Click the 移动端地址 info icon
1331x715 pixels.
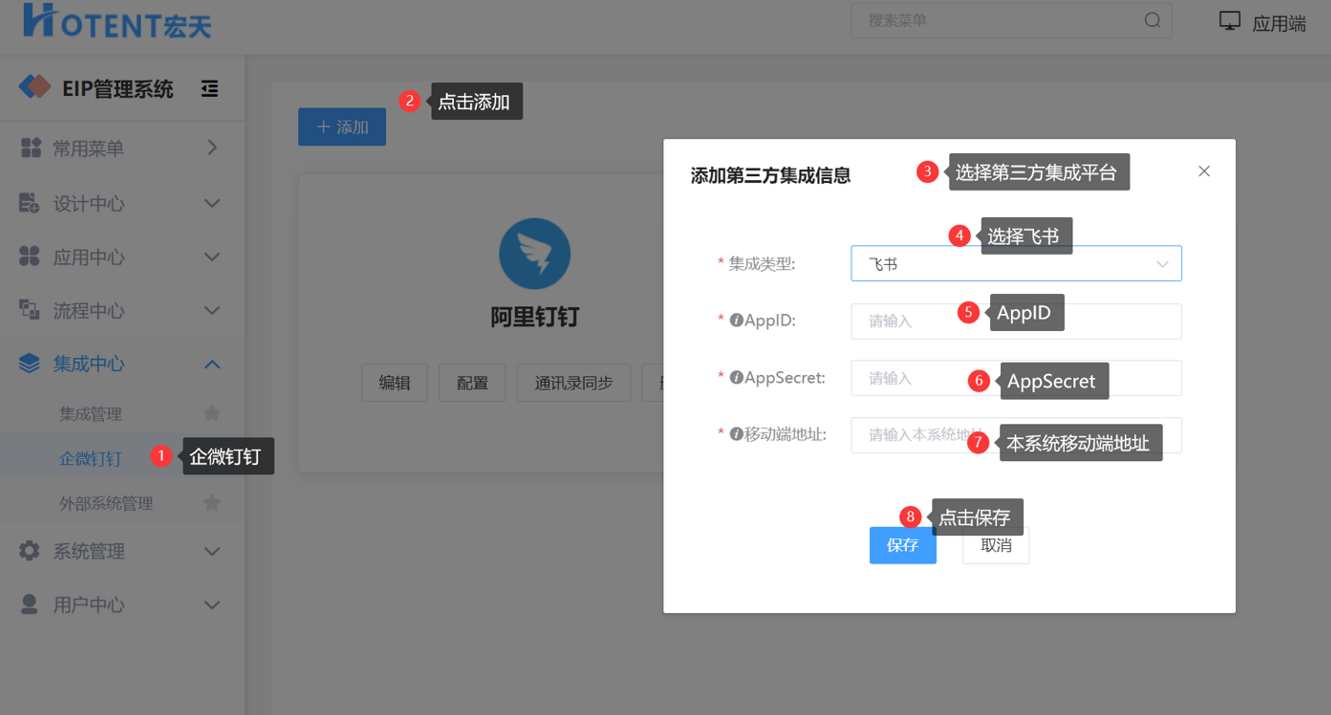click(x=736, y=434)
